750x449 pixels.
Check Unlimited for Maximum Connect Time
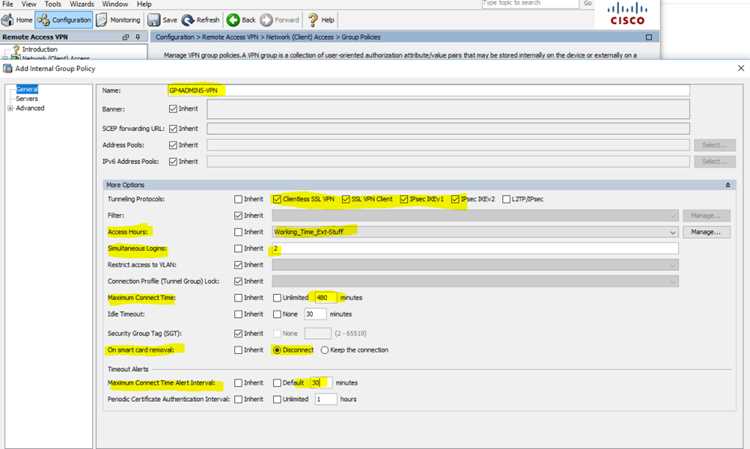pyautogui.click(x=277, y=298)
